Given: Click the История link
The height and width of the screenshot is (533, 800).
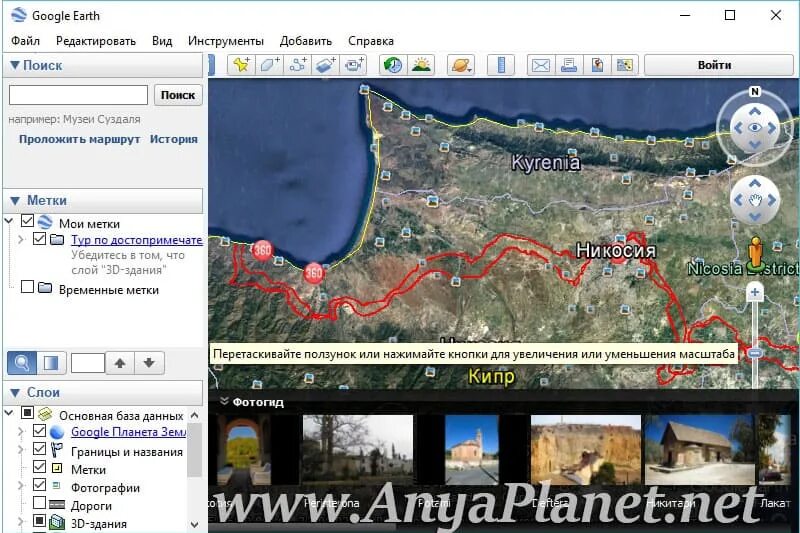Looking at the screenshot, I should tap(173, 139).
